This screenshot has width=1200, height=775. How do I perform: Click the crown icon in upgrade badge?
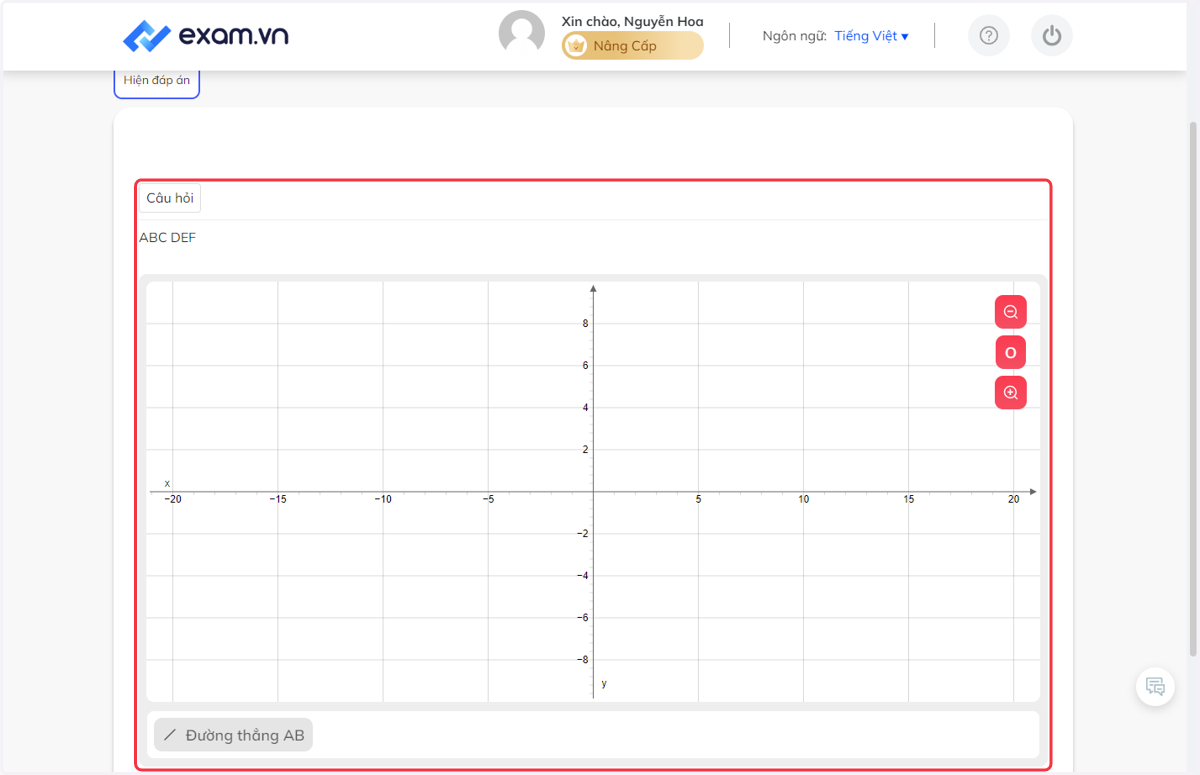(575, 46)
